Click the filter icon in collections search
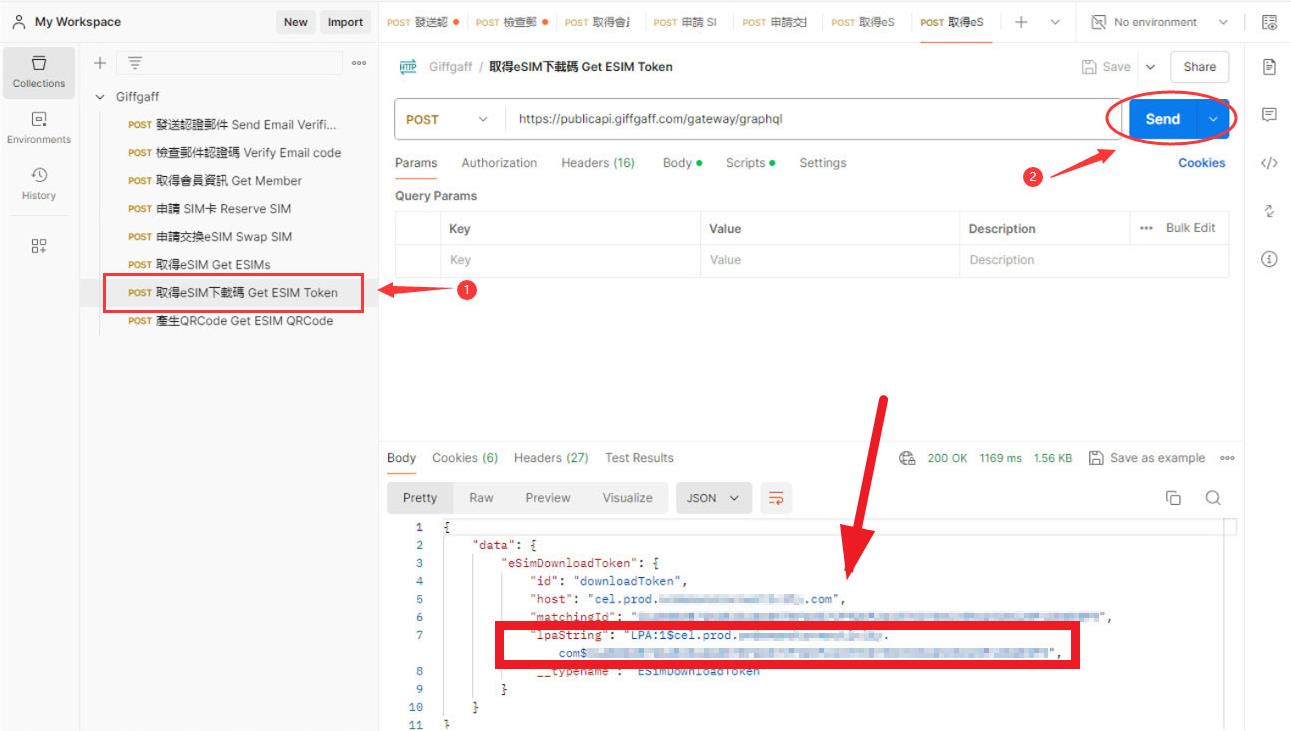This screenshot has height=731, width=1291. 135,63
